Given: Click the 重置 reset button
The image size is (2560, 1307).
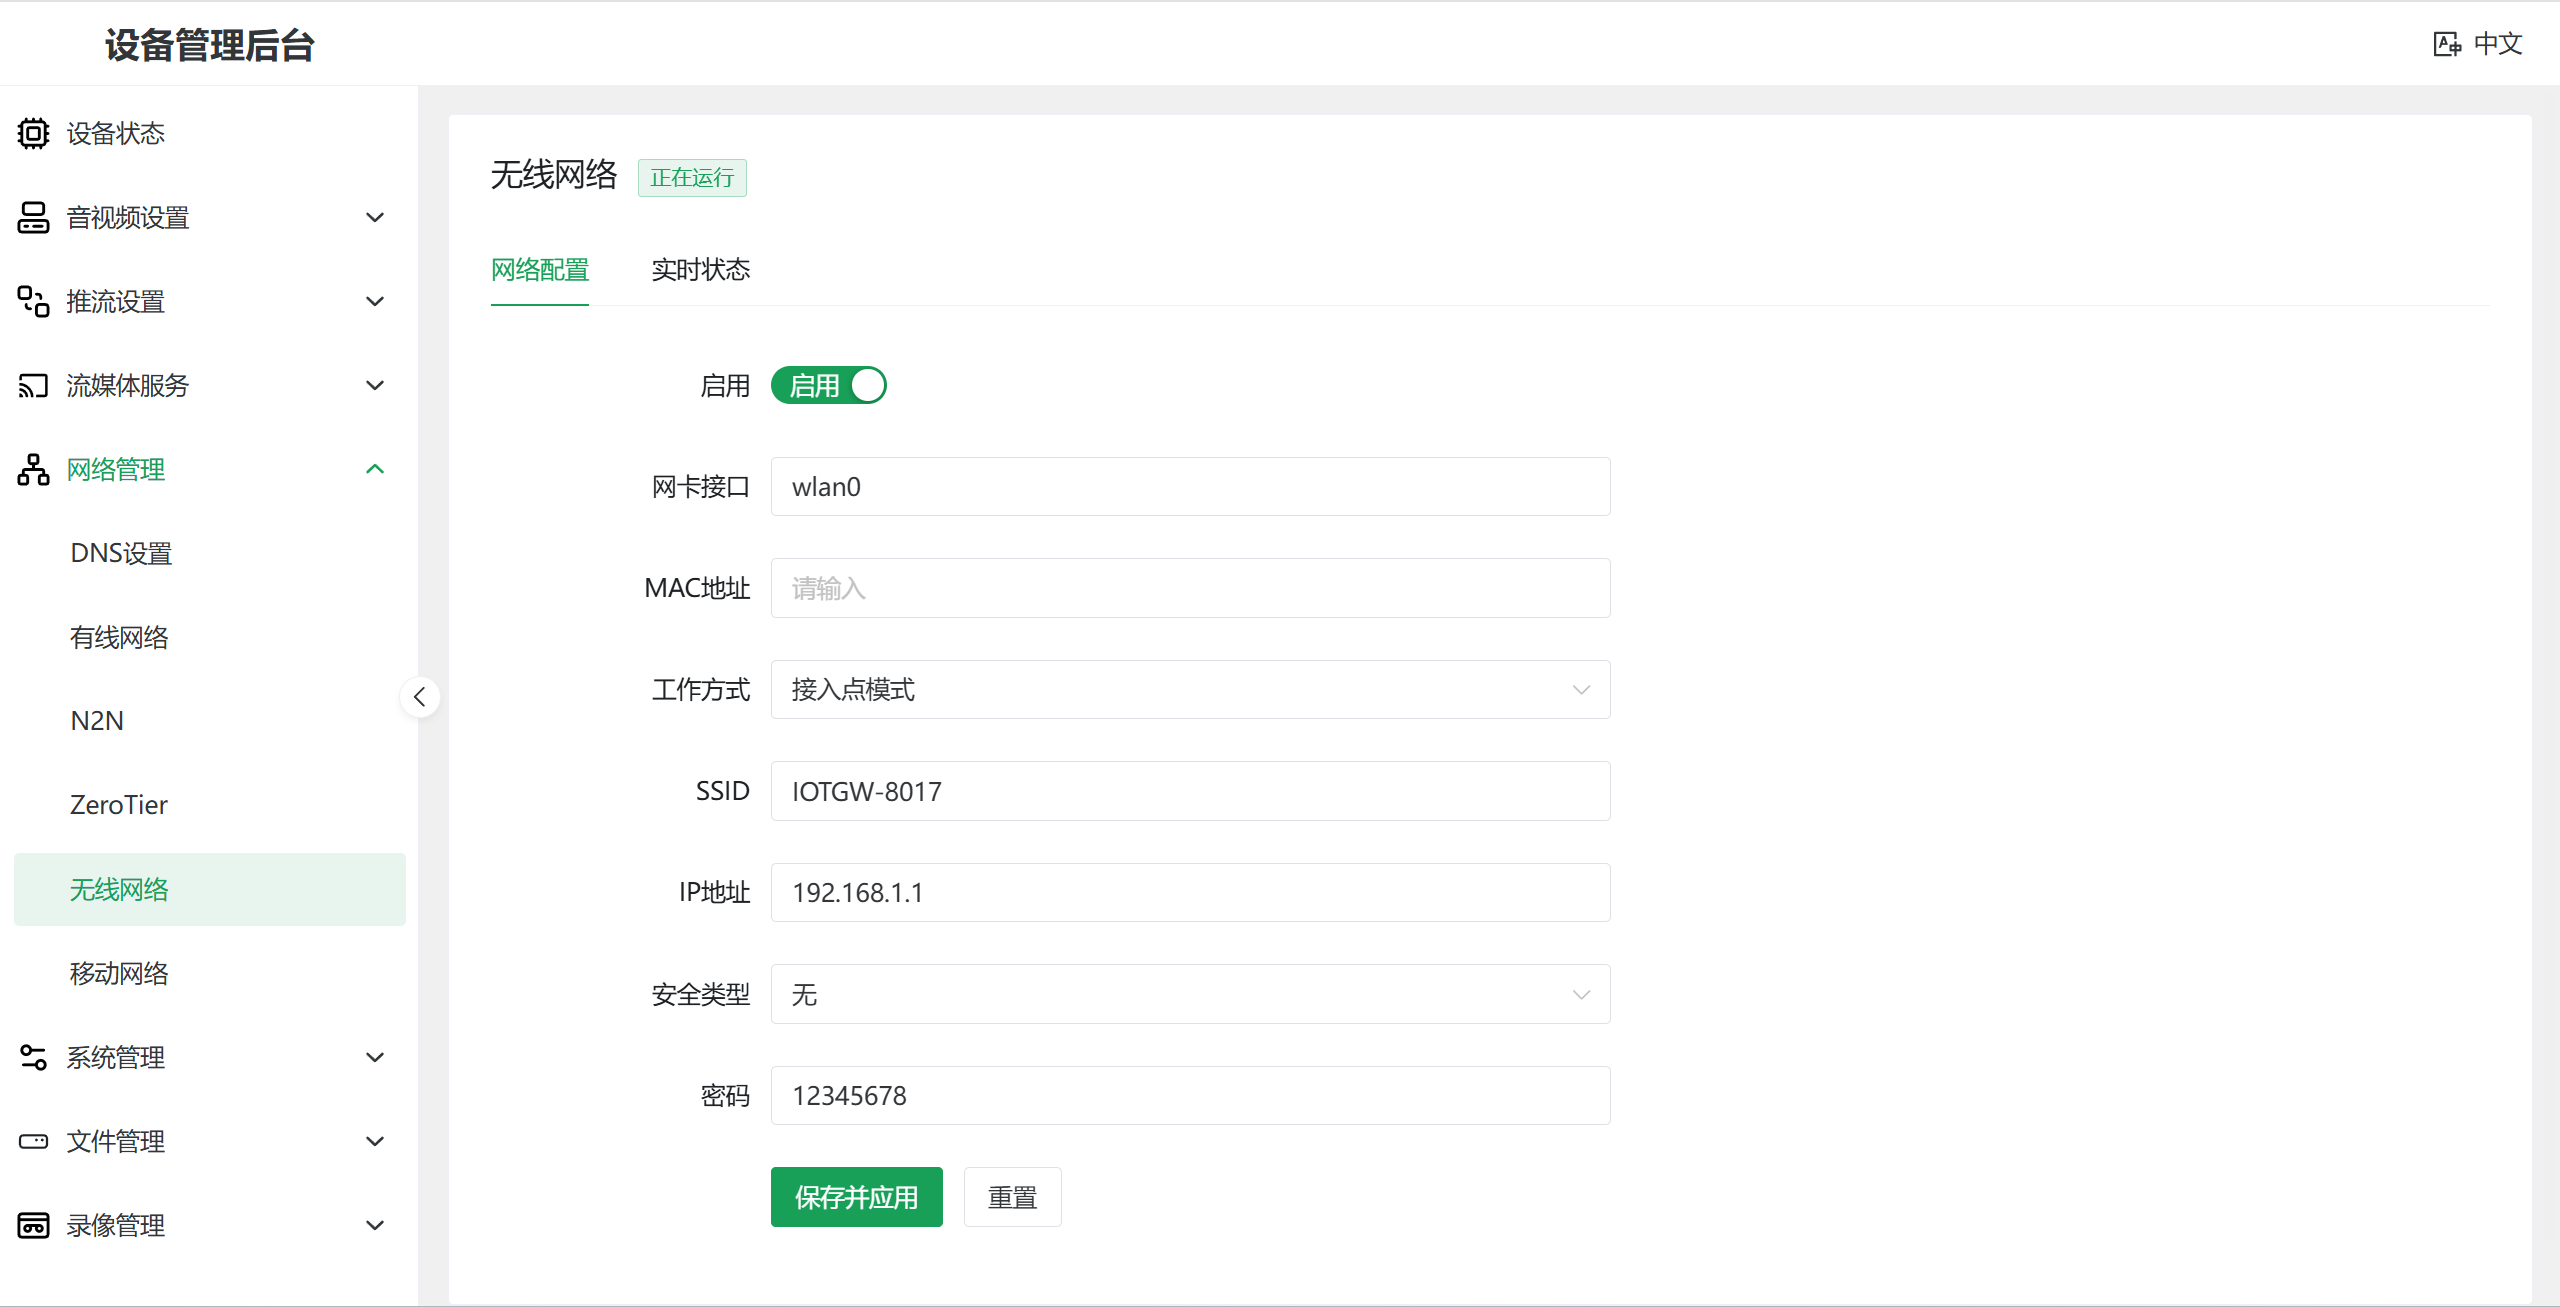Looking at the screenshot, I should [x=1012, y=1197].
